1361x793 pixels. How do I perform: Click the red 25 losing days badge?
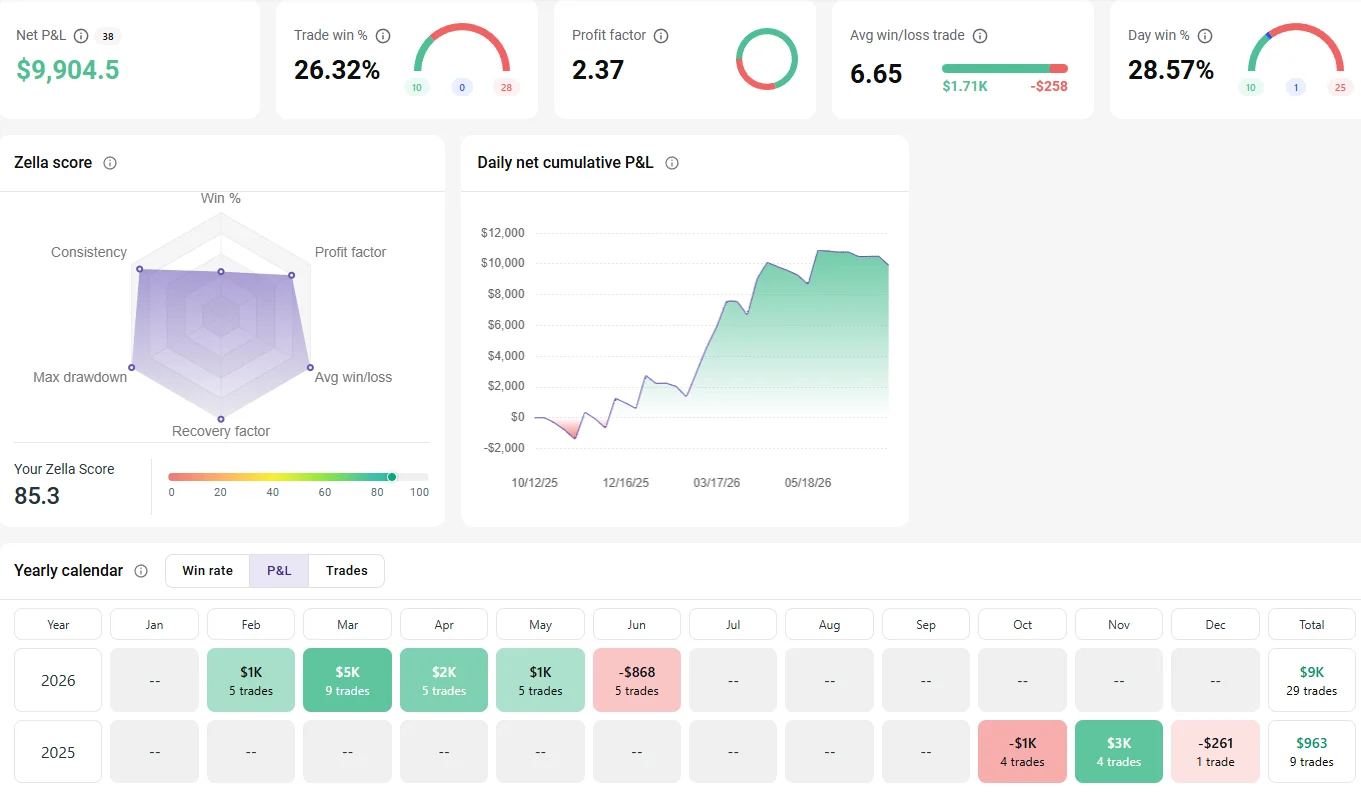[1340, 88]
